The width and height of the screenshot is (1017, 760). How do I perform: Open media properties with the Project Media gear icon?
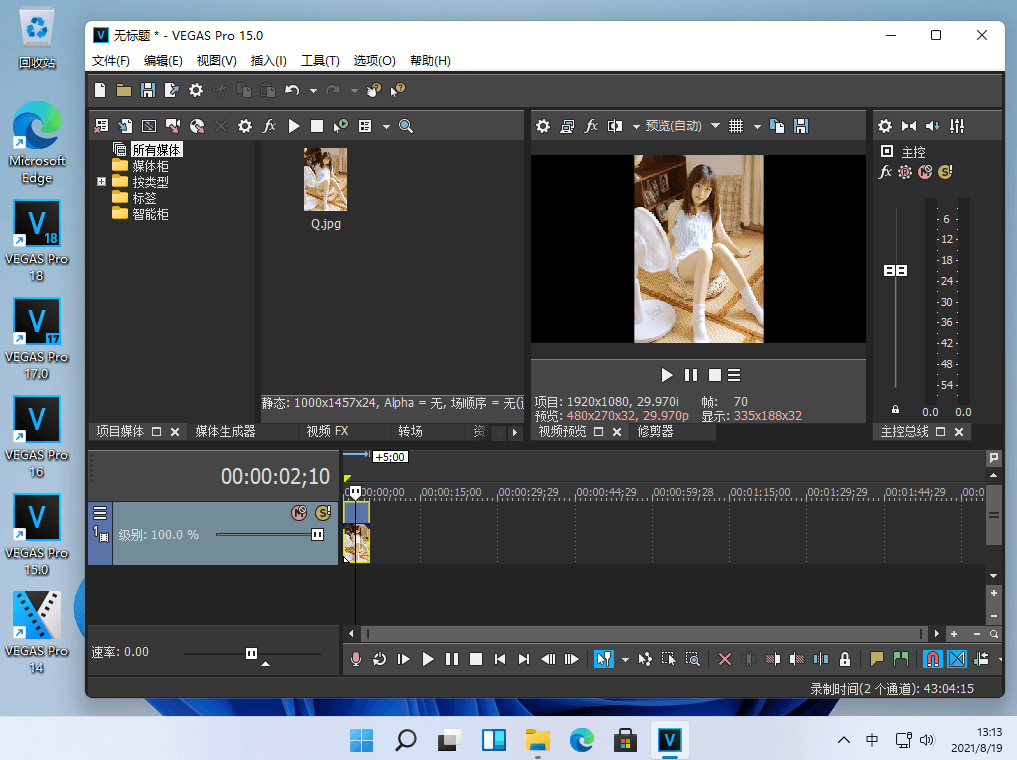[245, 126]
